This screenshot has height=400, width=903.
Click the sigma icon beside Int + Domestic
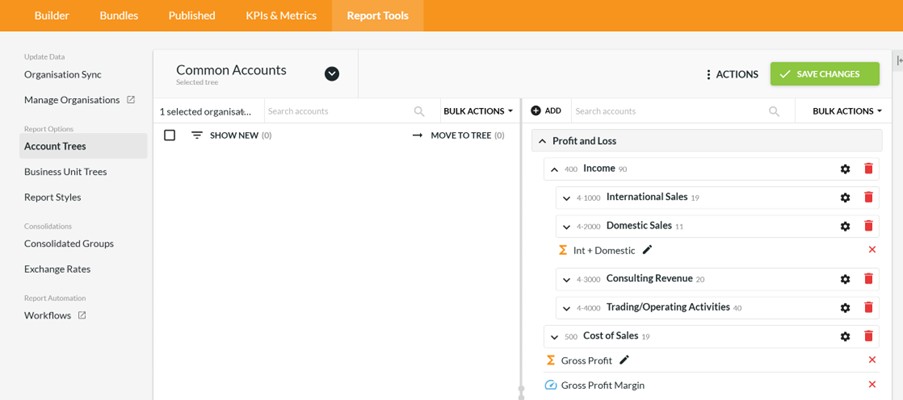(x=563, y=250)
